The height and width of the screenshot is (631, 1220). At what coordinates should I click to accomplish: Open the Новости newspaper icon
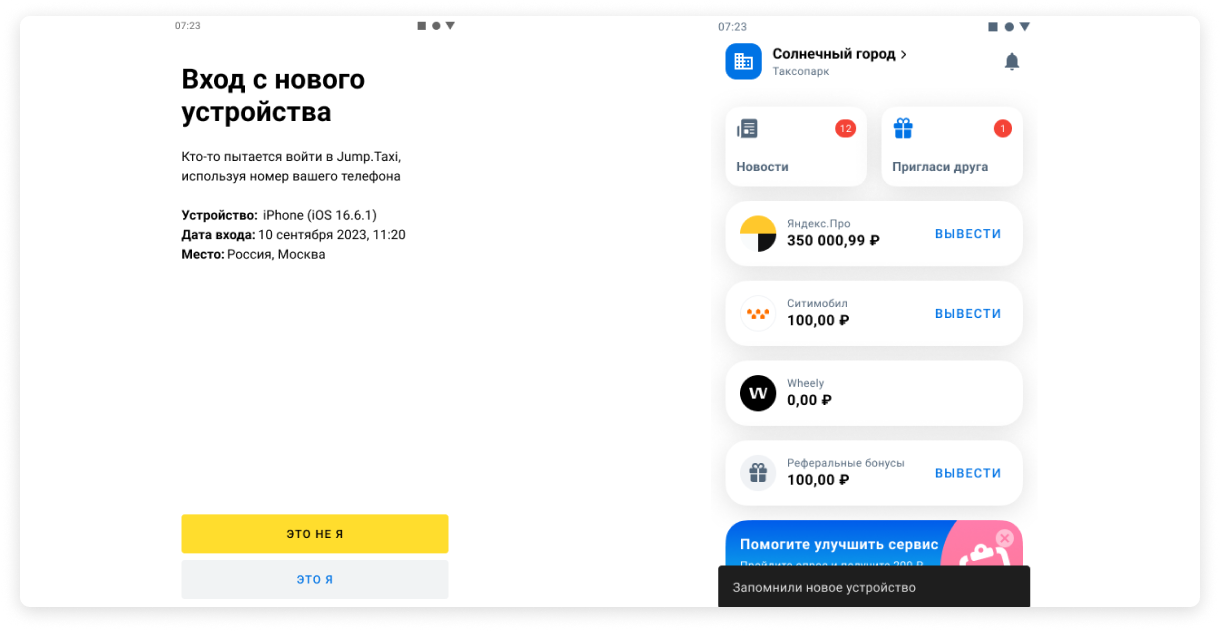tap(747, 128)
